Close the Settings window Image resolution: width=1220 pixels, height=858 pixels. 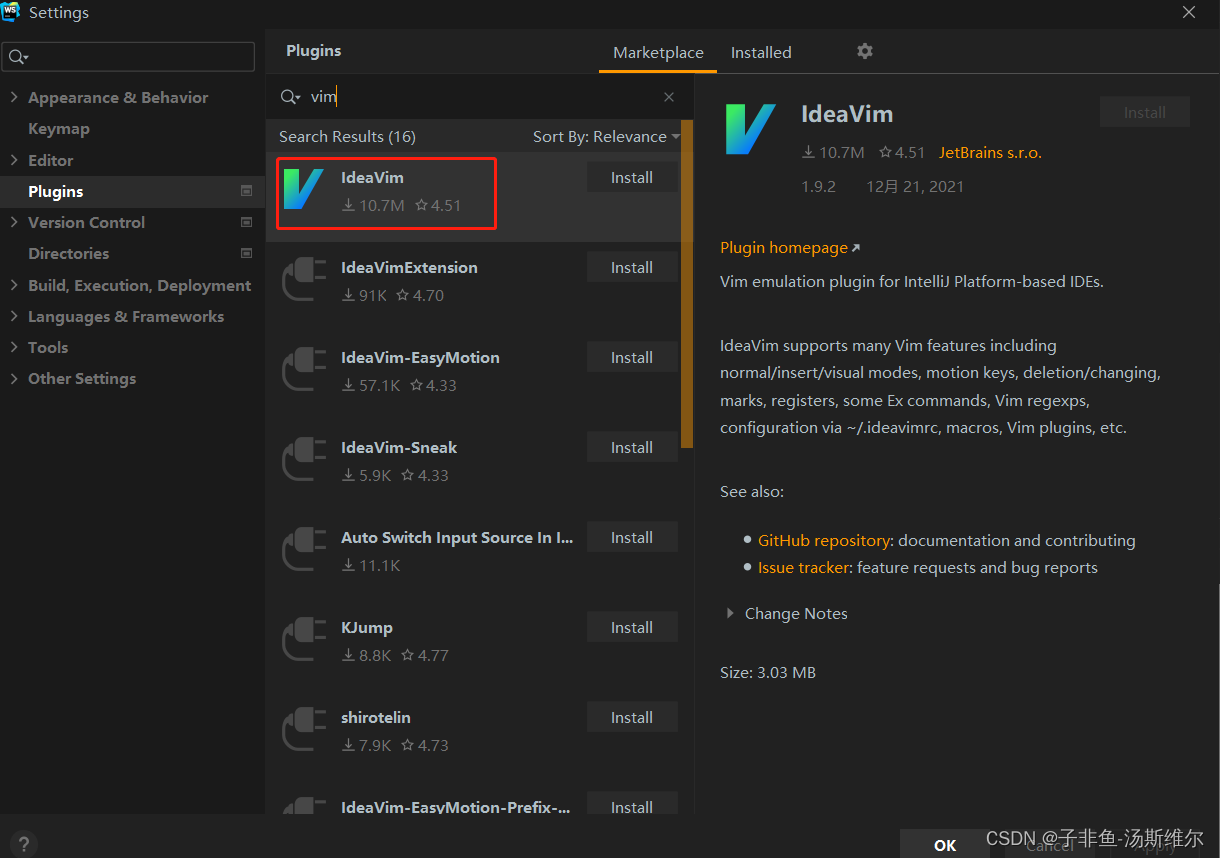click(x=1189, y=13)
